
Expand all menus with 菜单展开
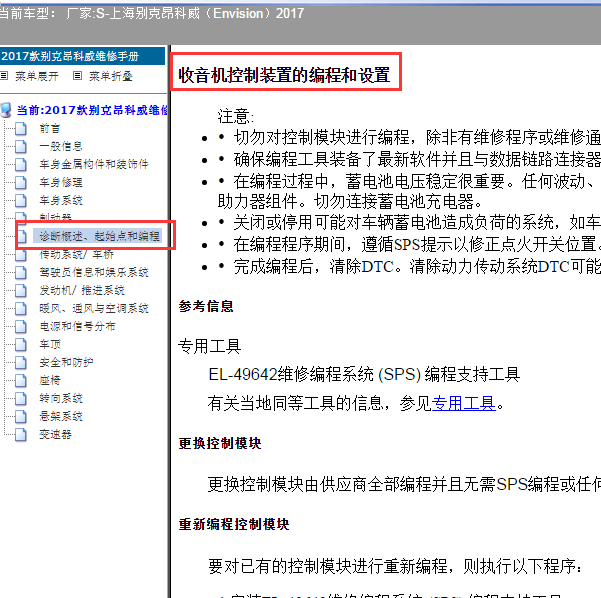[x=36, y=76]
